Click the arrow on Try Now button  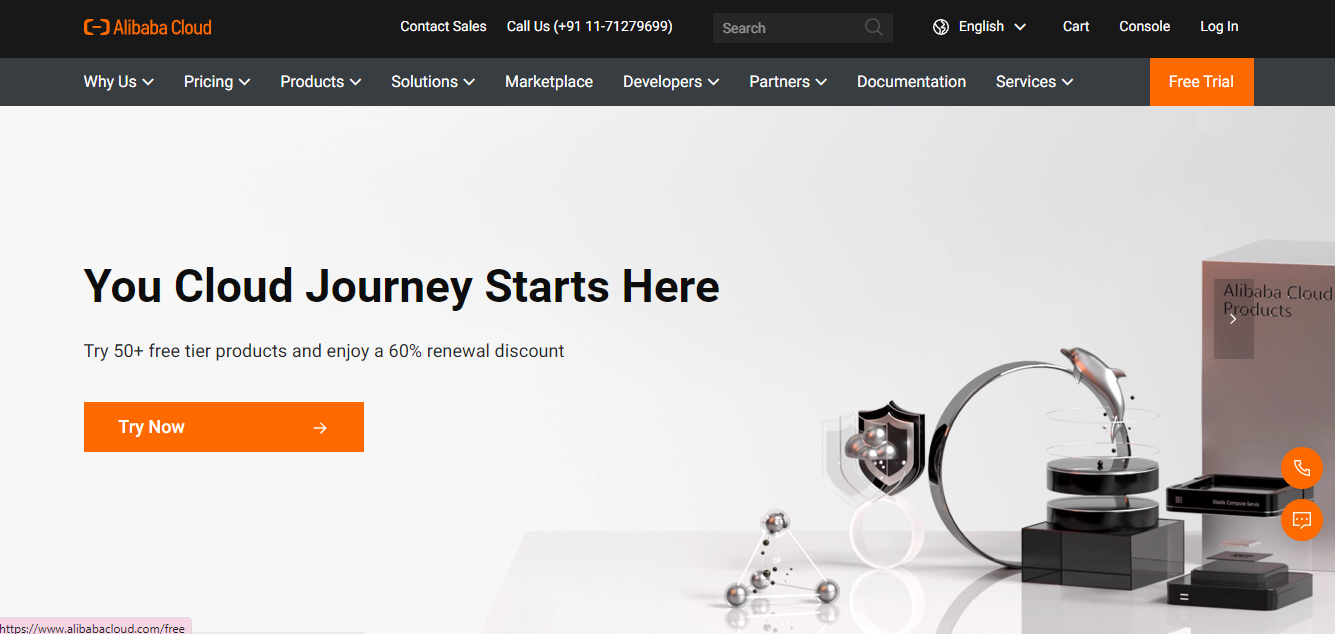[x=320, y=428]
